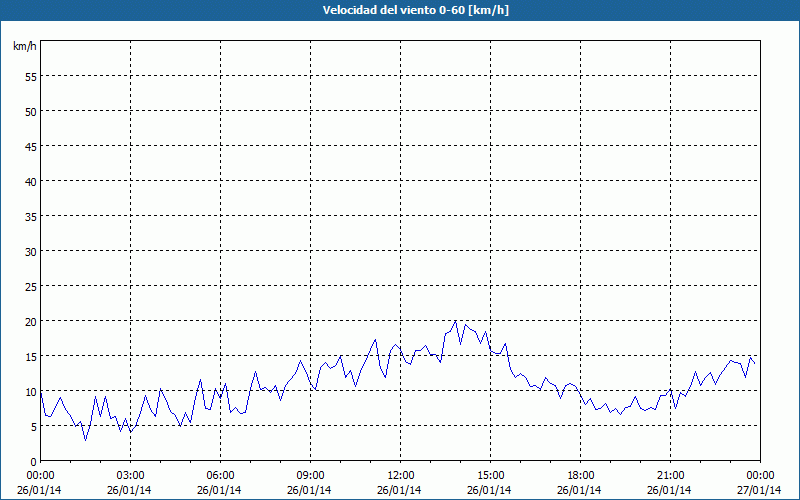Click the x-axis time label 03:00
Viewport: 800px width, 500px height.
point(131,476)
